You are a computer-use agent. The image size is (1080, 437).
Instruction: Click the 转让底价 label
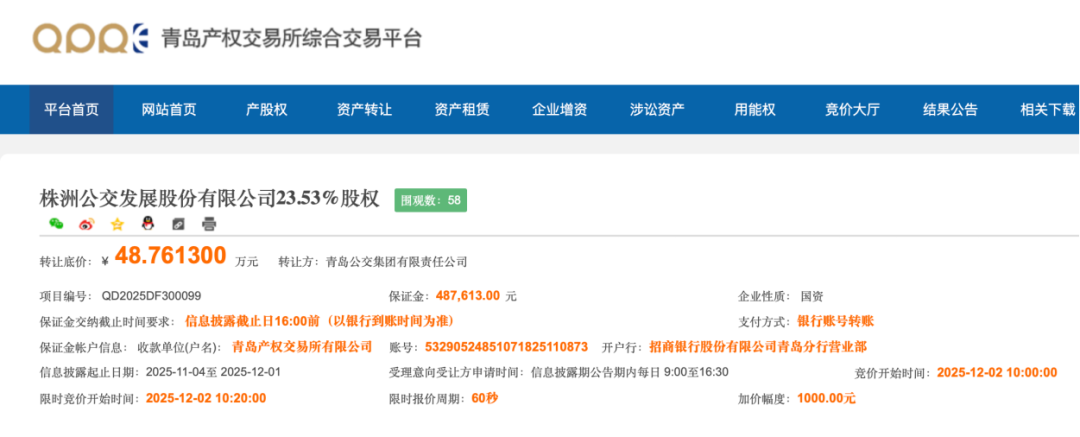coord(65,261)
